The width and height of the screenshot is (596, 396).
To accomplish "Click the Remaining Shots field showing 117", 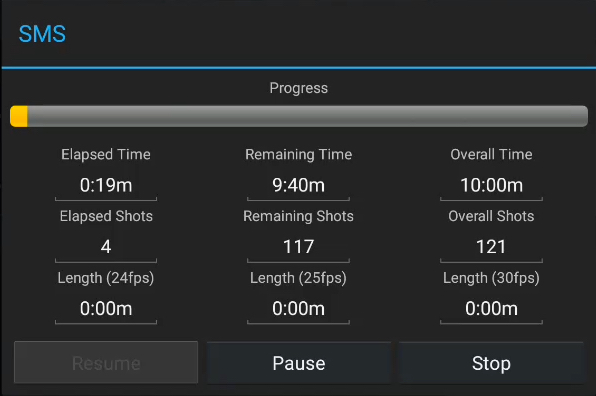I will click(298, 247).
